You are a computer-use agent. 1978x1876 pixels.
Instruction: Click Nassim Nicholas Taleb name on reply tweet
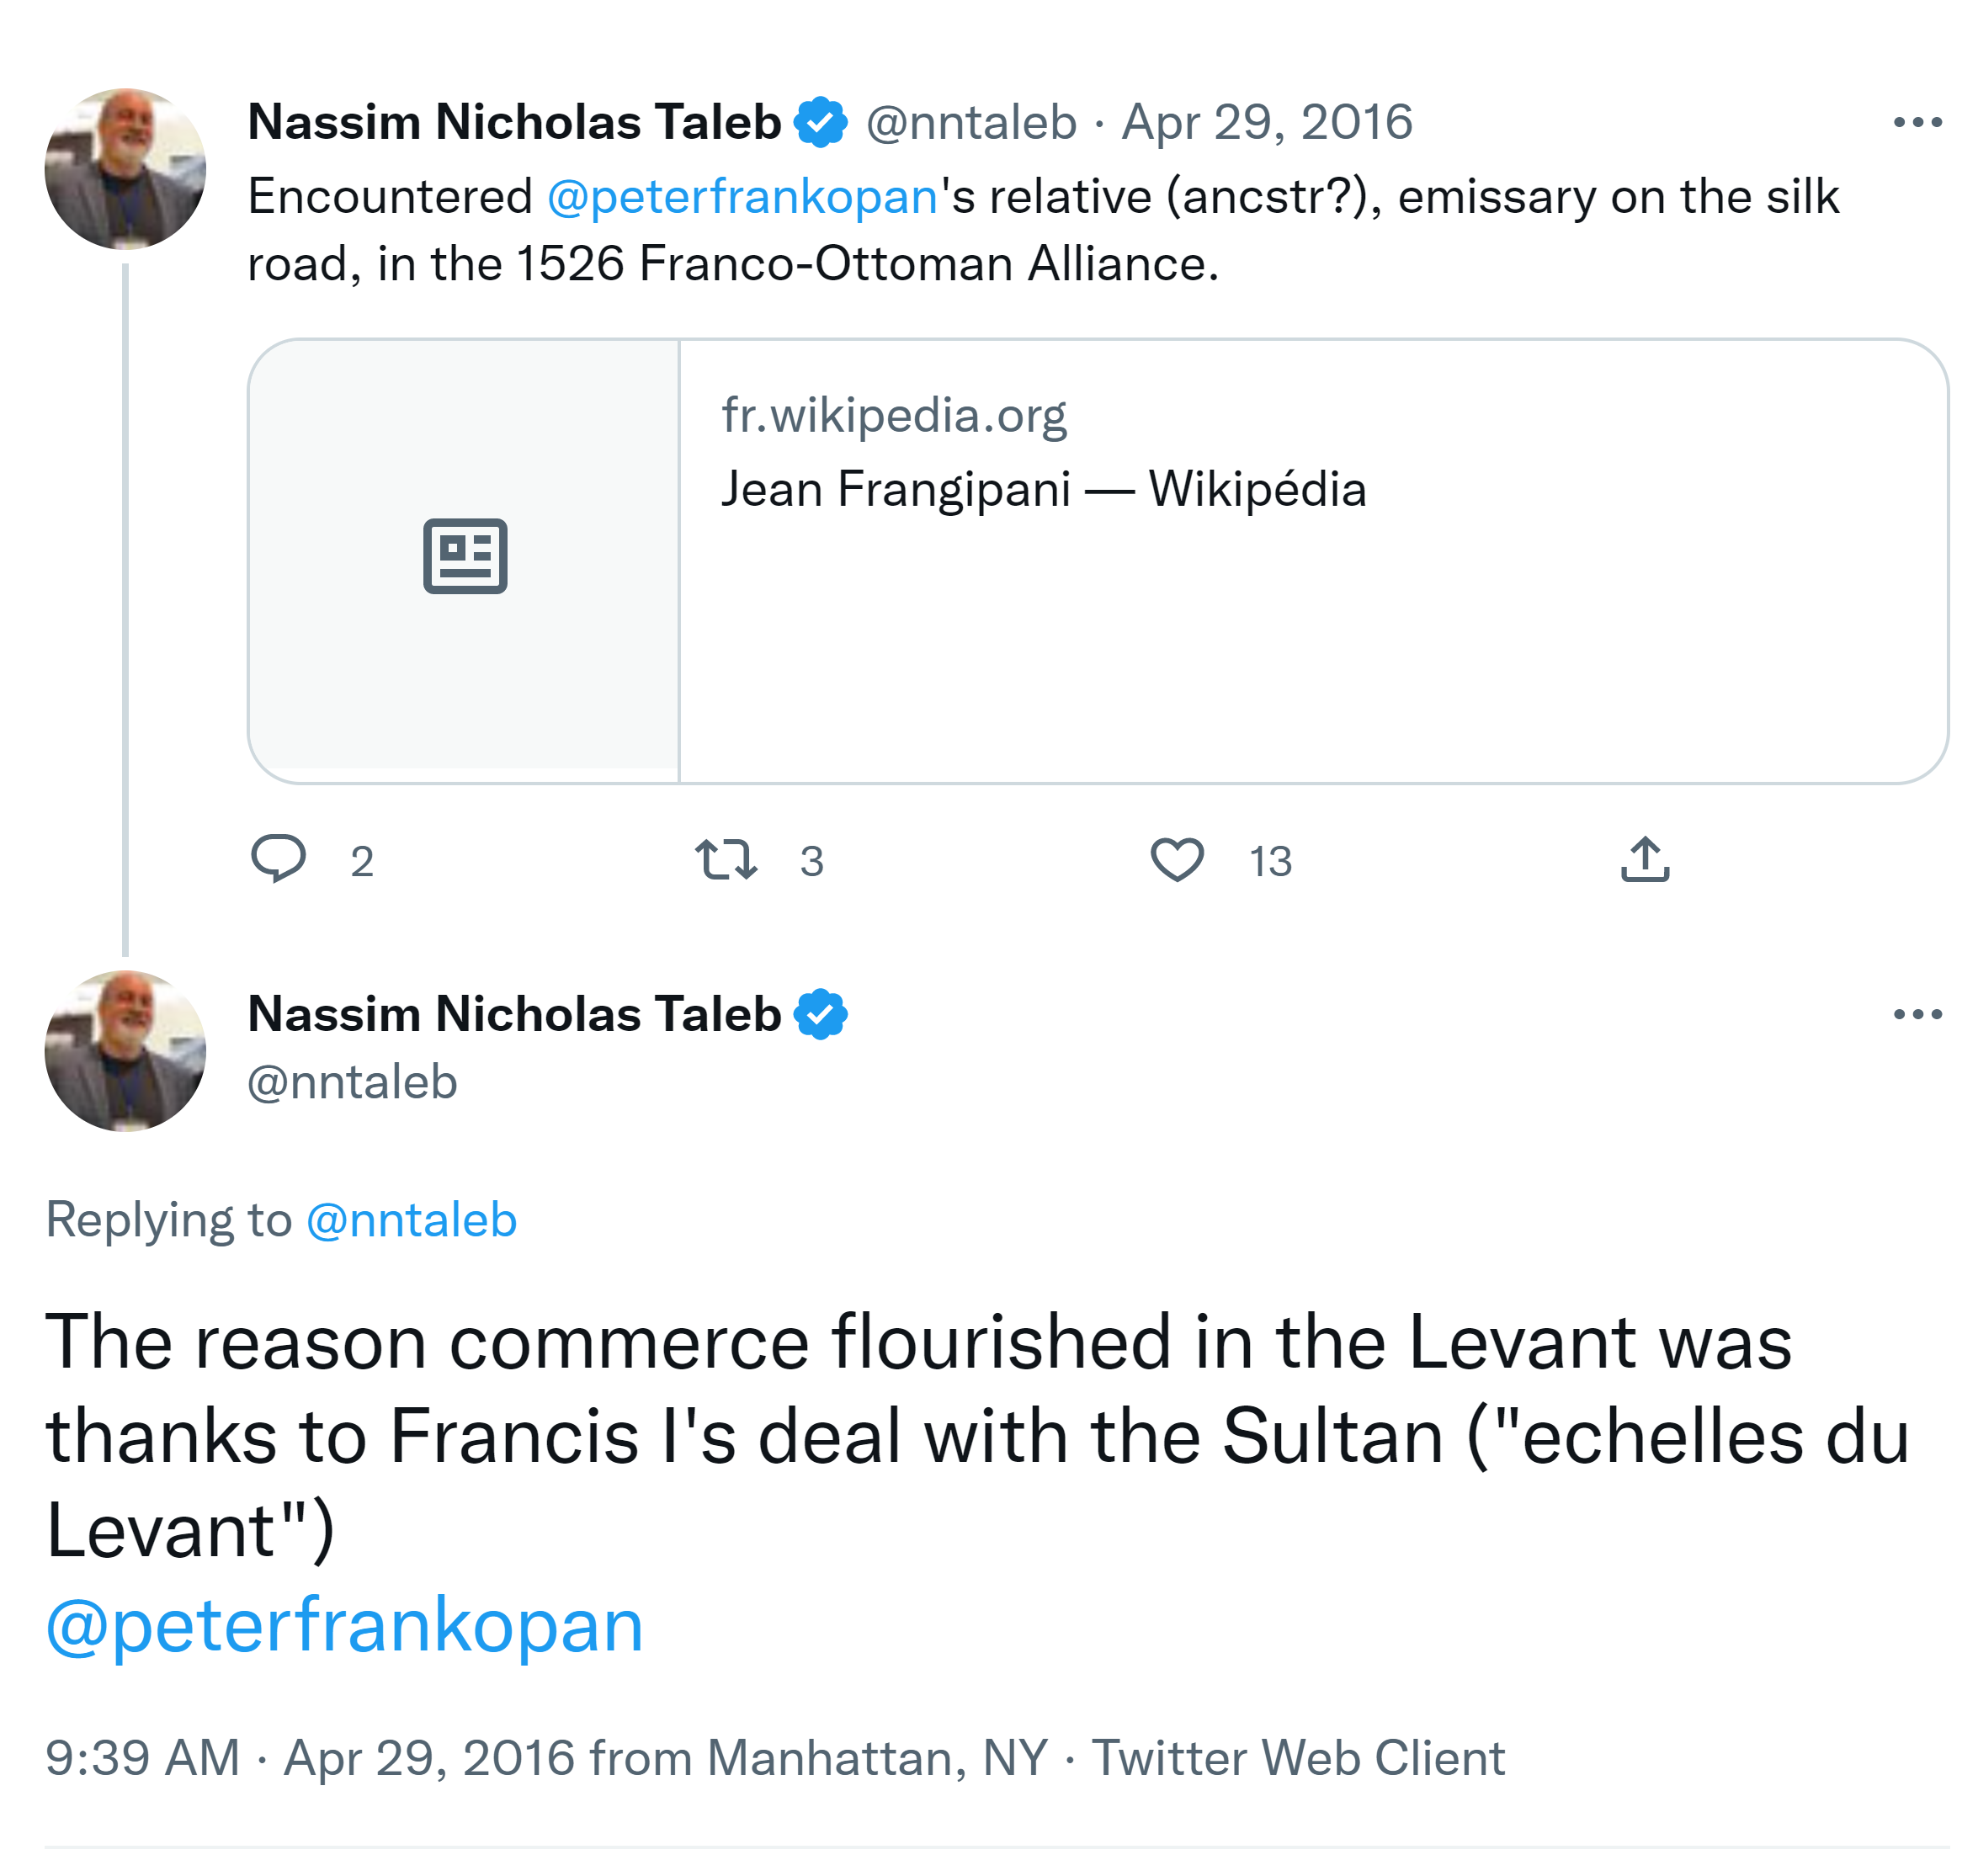(x=514, y=1014)
